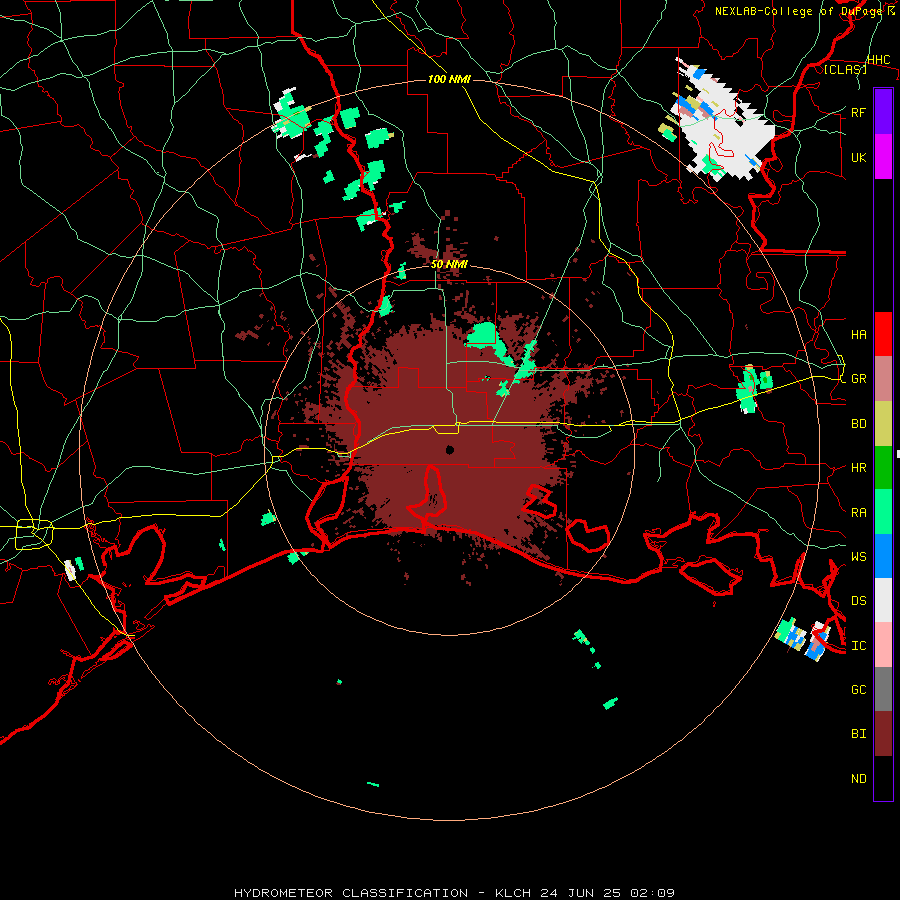Click the white DS legend color swatch
This screenshot has width=900, height=900.
click(883, 600)
